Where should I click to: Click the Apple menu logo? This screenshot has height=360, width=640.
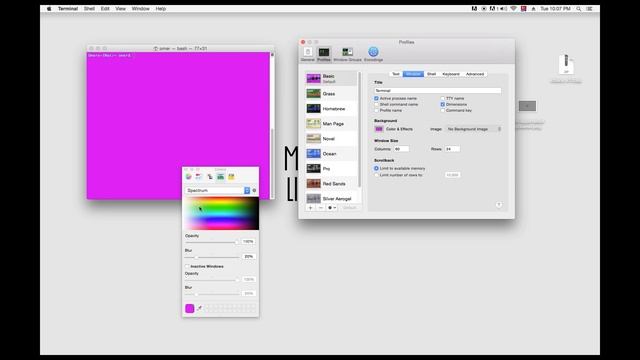coord(49,9)
